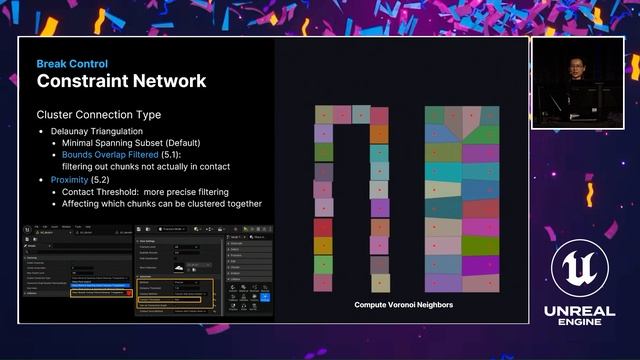
Task: Click the Unreal Engine logo in the left editor screenshot
Action: 27,229
